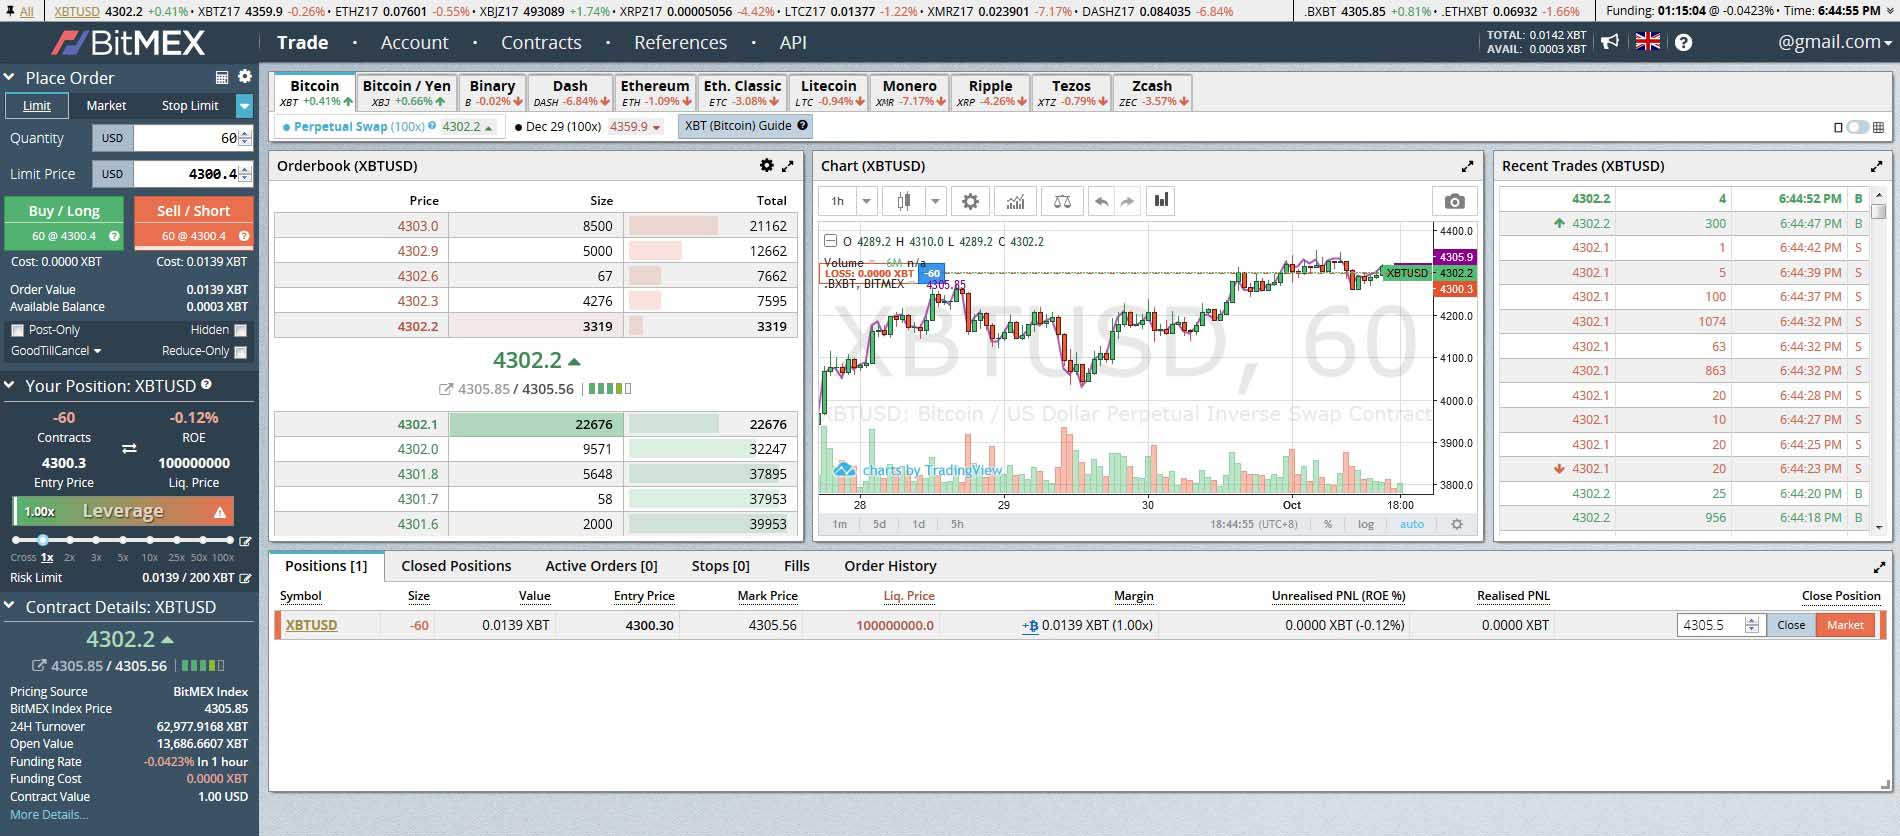The height and width of the screenshot is (836, 1900).
Task: Take chart snapshot with camera icon
Action: pos(1455,201)
